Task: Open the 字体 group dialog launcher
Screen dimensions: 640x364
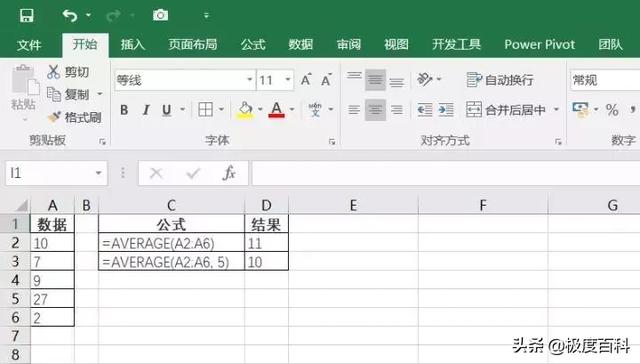Action: point(332,142)
